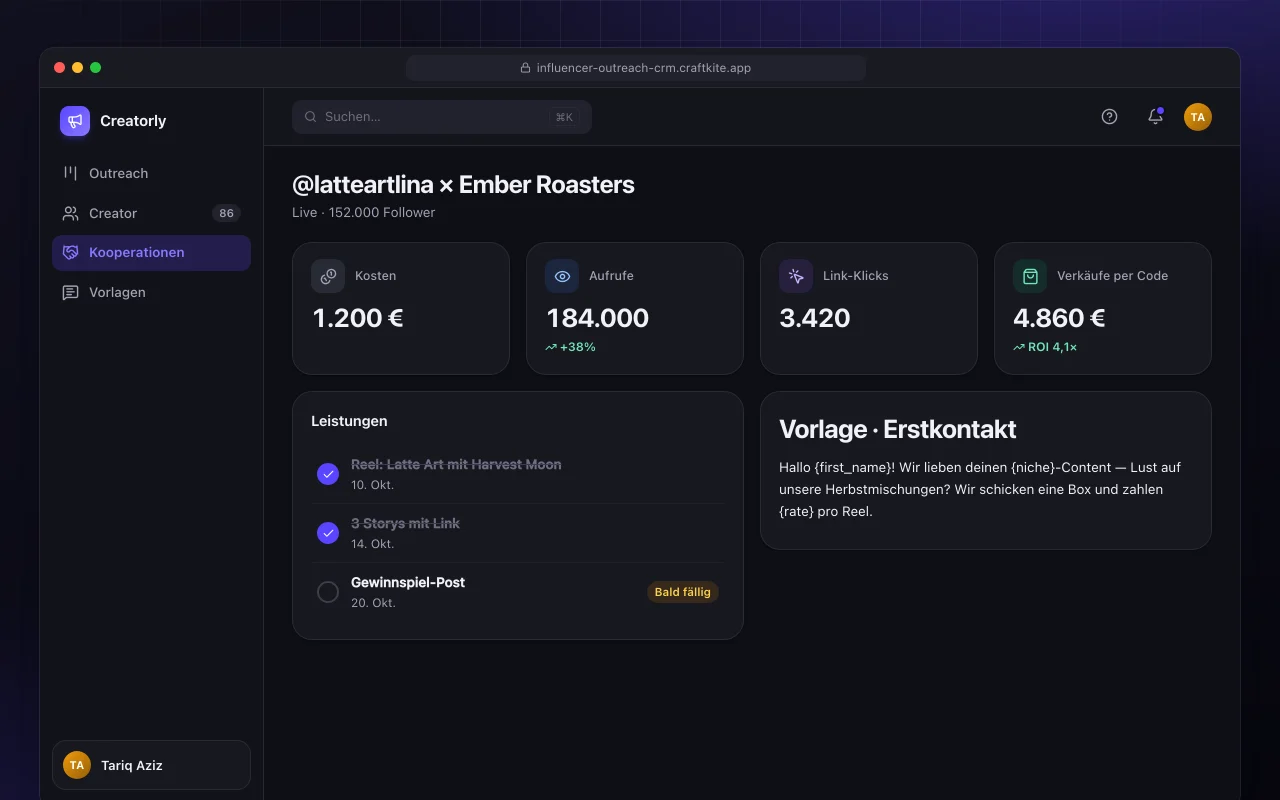Click the 1.200 € cost value
Screen dimensions: 1280x800
pyautogui.click(x=358, y=318)
